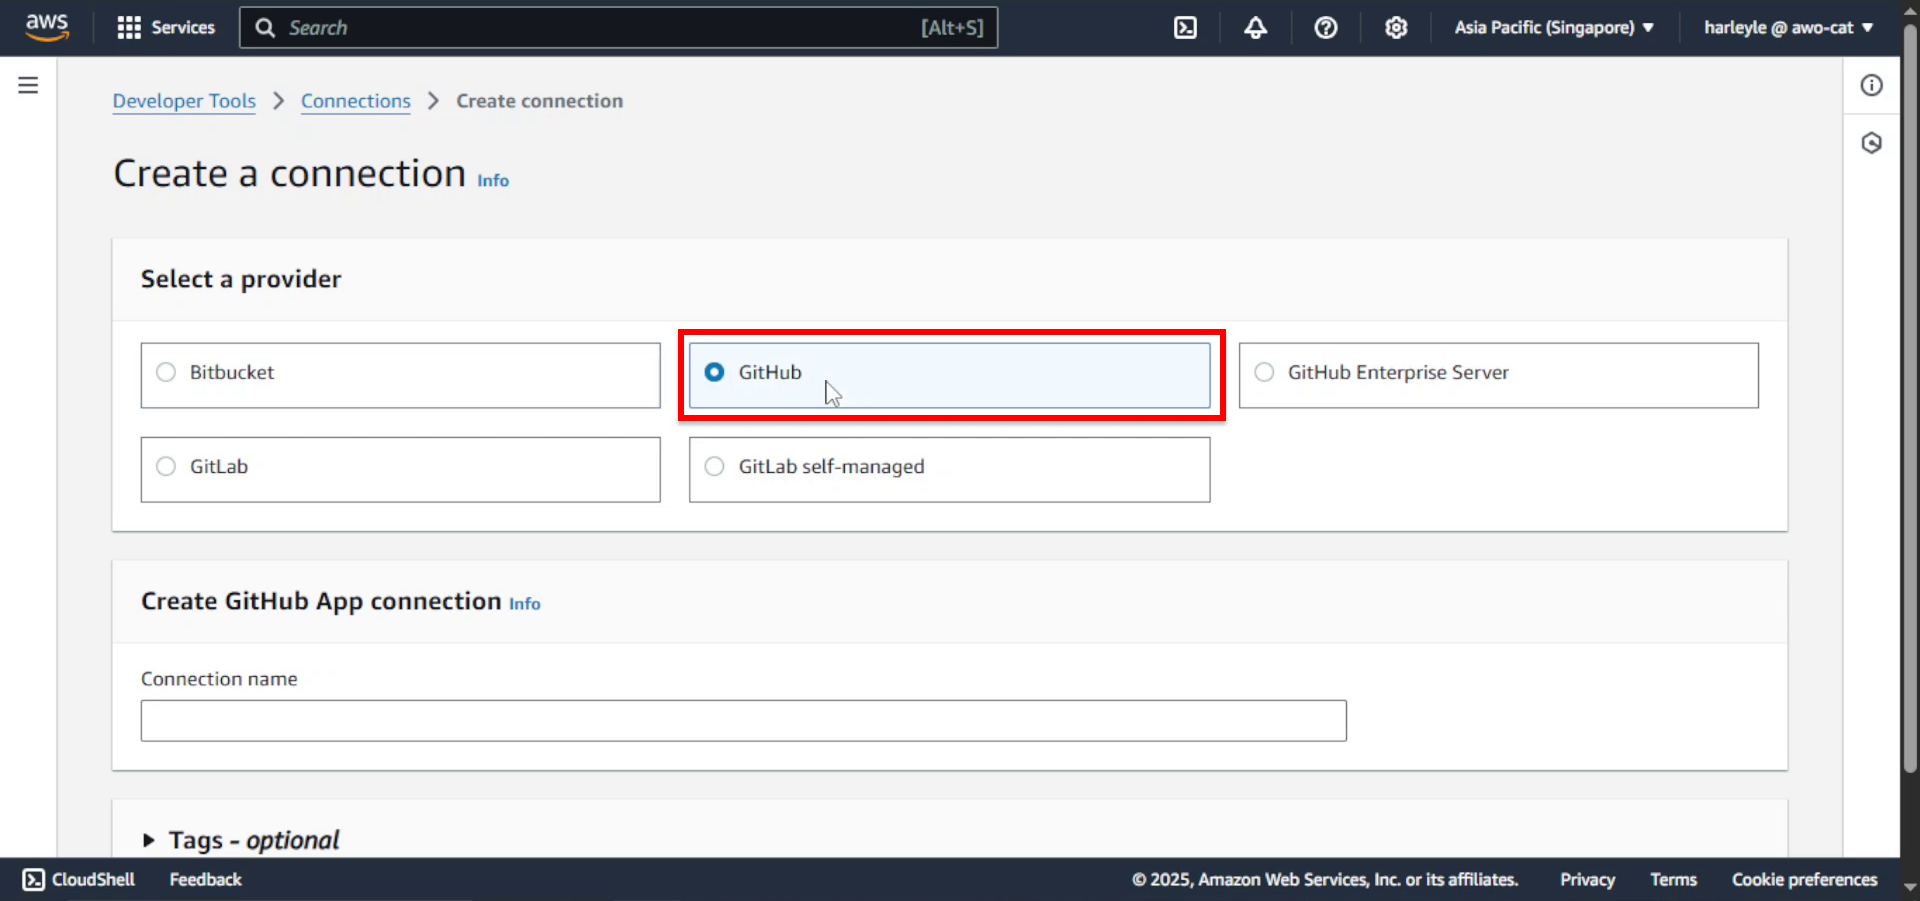Viewport: 1920px width, 901px height.
Task: Select the Bitbucket provider
Action: [x=400, y=375]
